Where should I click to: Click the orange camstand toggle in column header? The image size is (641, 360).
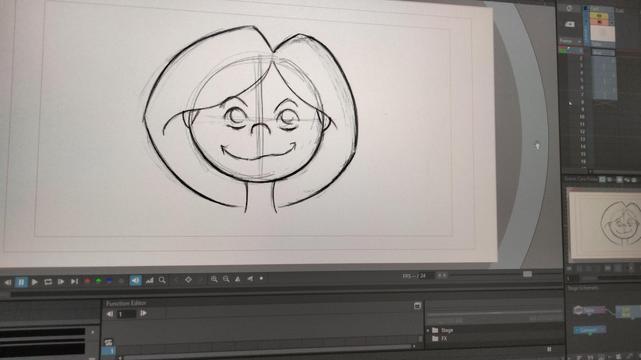pos(599,21)
